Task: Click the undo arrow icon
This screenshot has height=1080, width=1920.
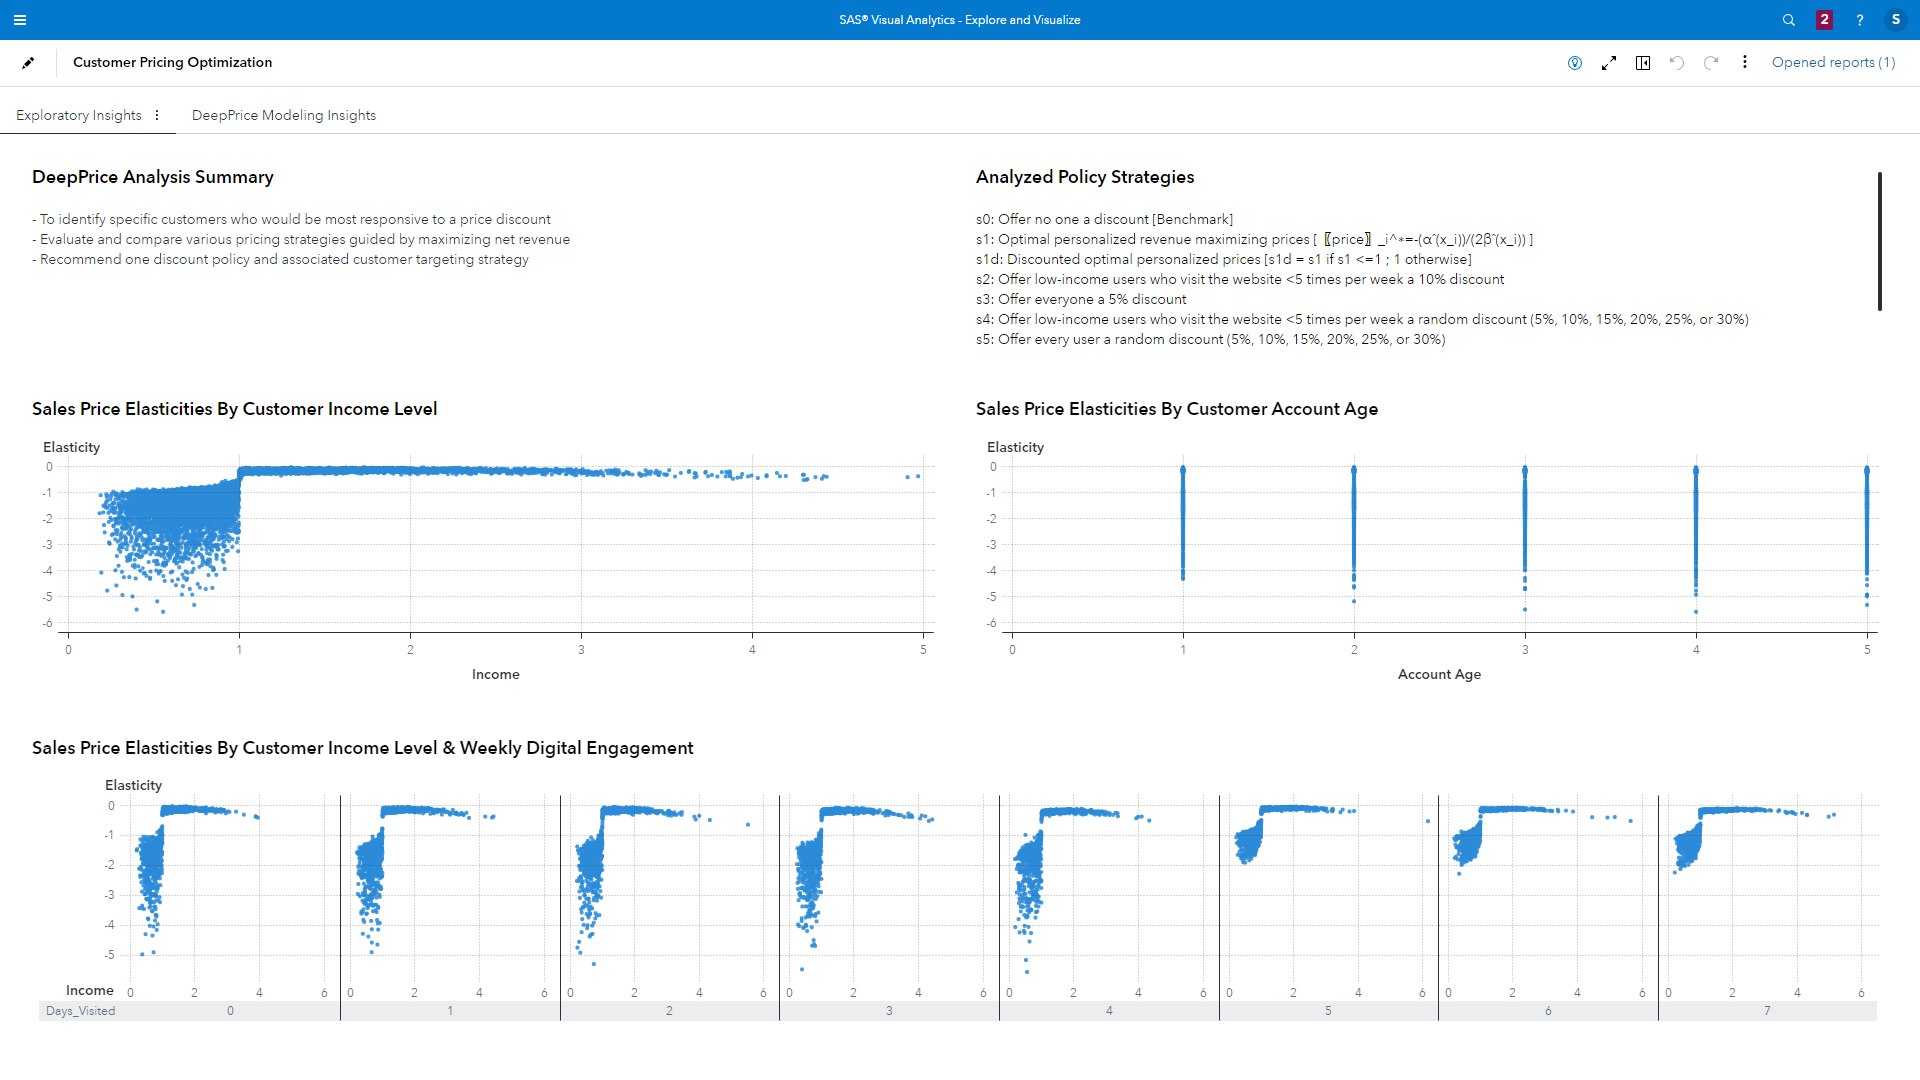Action: [1677, 63]
